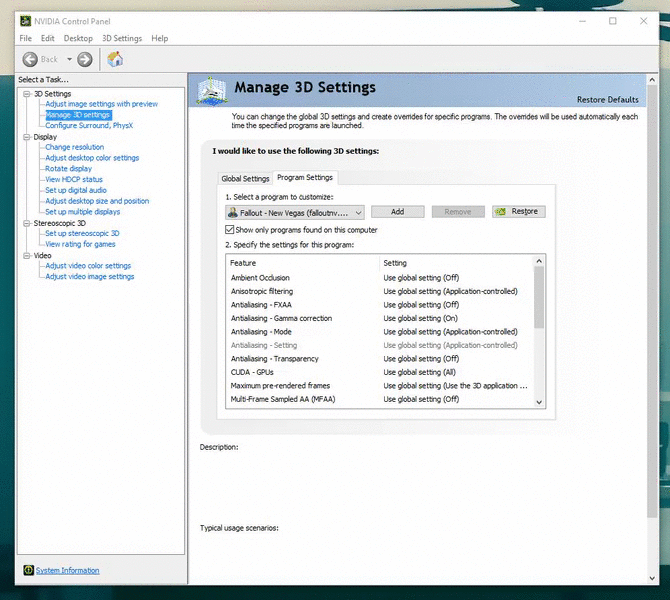Open Back history dropdown arrow
This screenshot has width=670, height=600.
(x=69, y=59)
